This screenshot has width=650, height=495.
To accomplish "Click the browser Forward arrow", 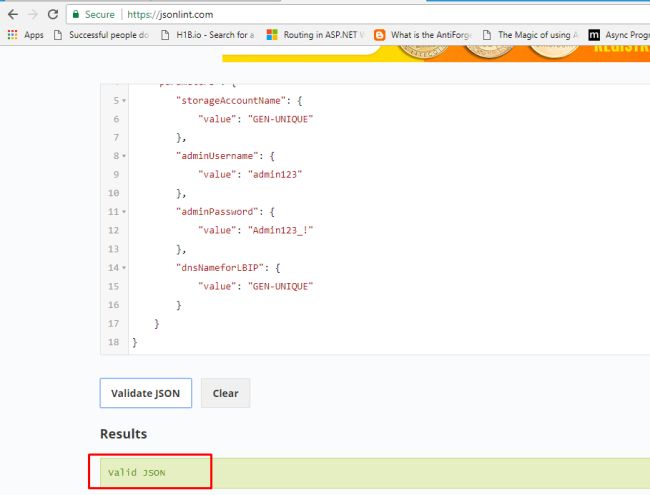I will pyautogui.click(x=33, y=15).
